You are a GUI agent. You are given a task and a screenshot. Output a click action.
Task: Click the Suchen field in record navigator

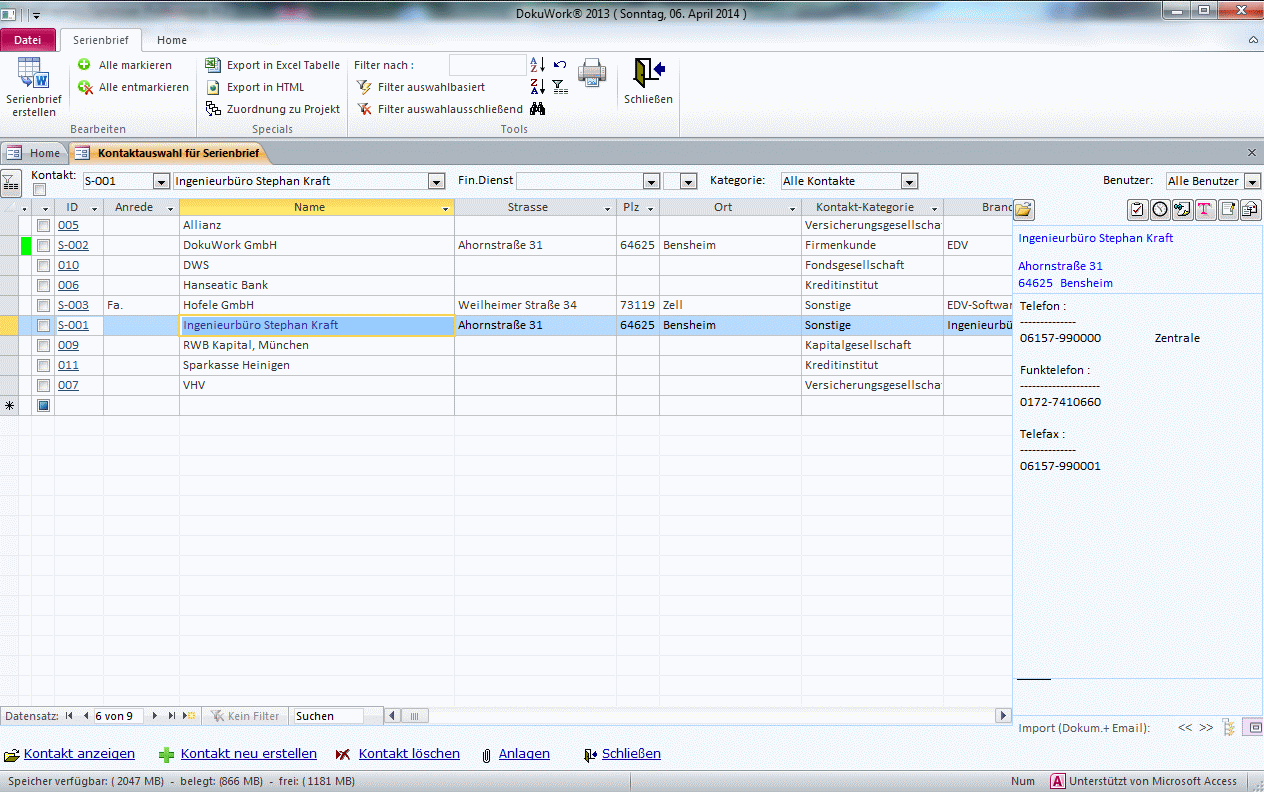(335, 716)
